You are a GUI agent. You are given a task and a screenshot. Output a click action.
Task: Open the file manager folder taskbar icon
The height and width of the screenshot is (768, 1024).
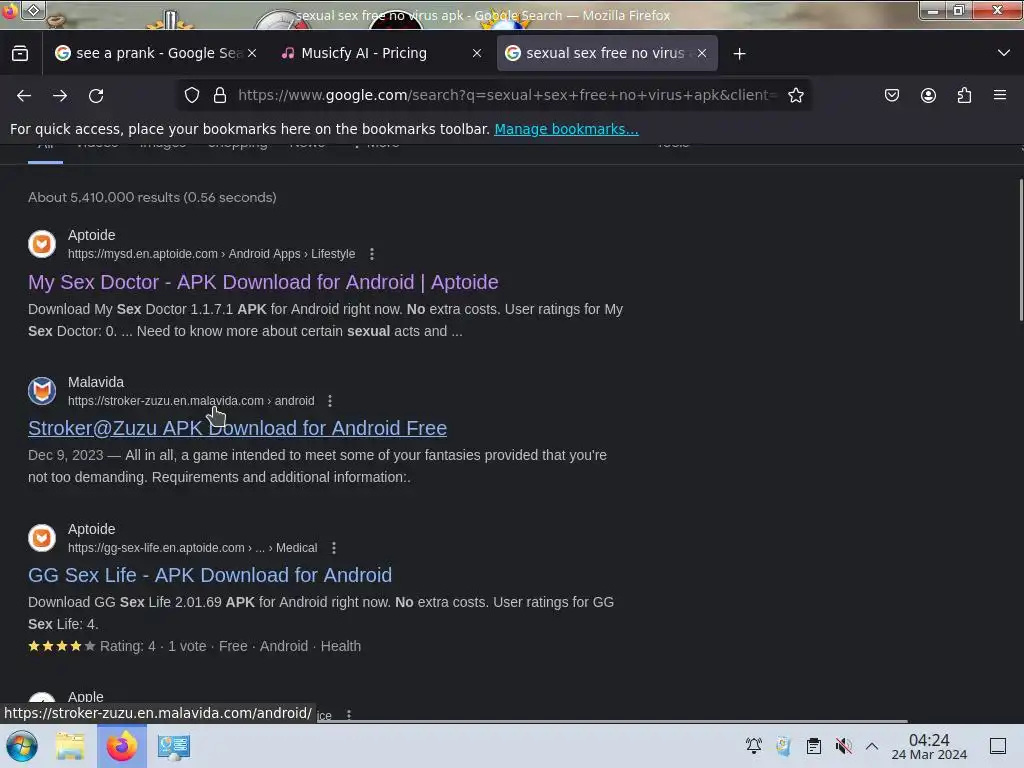tap(70, 746)
